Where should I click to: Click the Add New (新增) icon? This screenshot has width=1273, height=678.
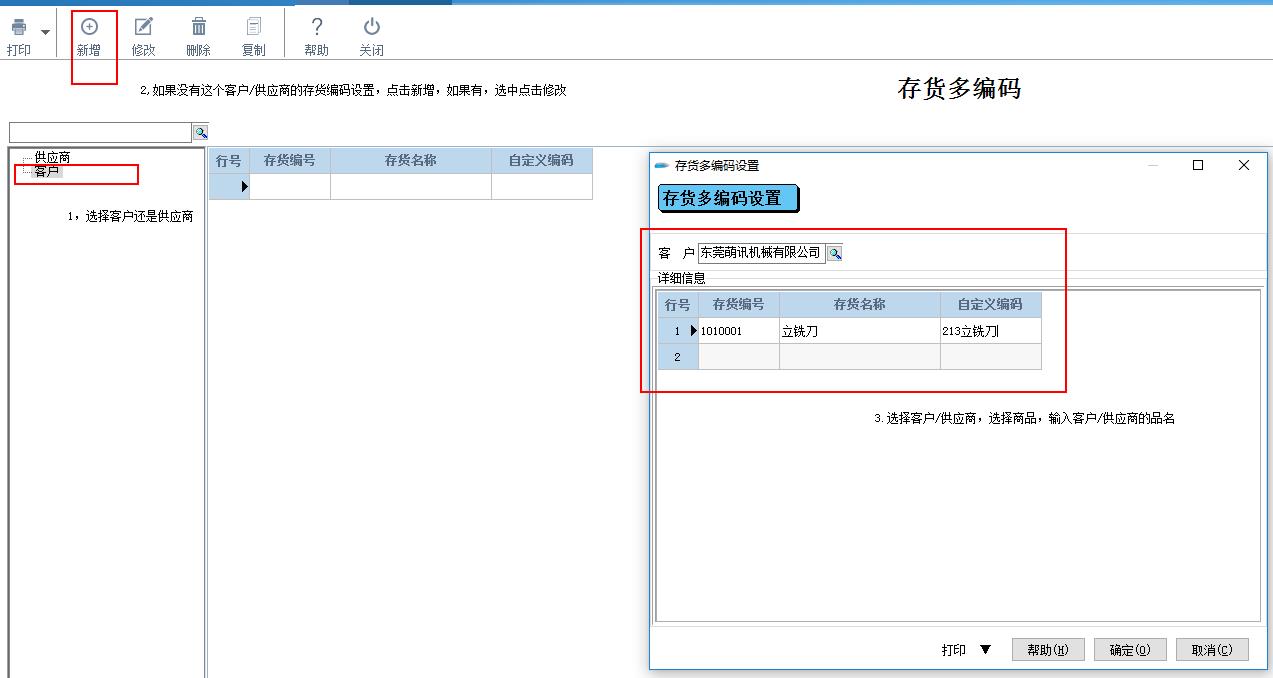[89, 28]
